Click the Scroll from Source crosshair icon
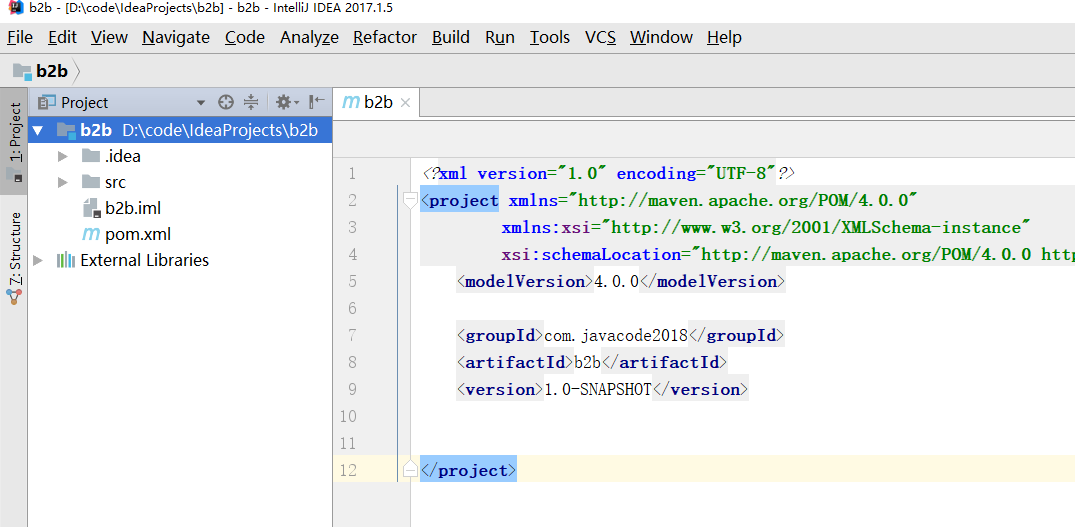This screenshot has height=527, width=1075. (x=226, y=102)
